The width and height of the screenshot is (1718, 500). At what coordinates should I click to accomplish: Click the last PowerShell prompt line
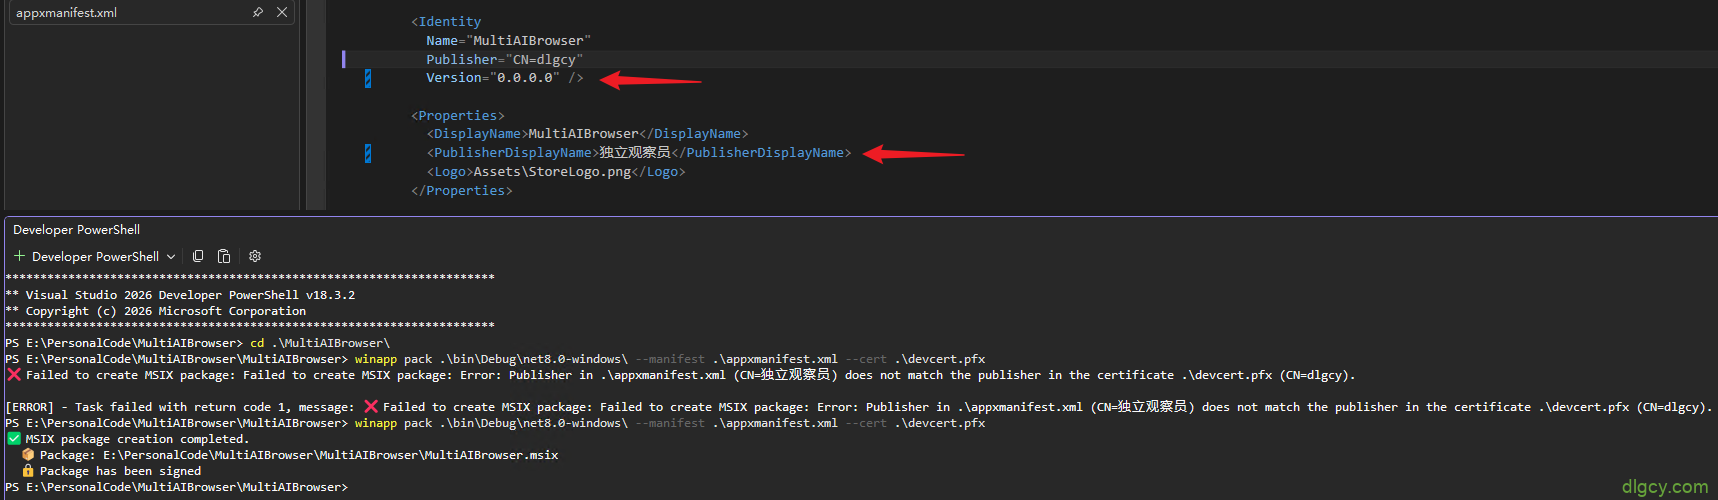click(x=176, y=487)
